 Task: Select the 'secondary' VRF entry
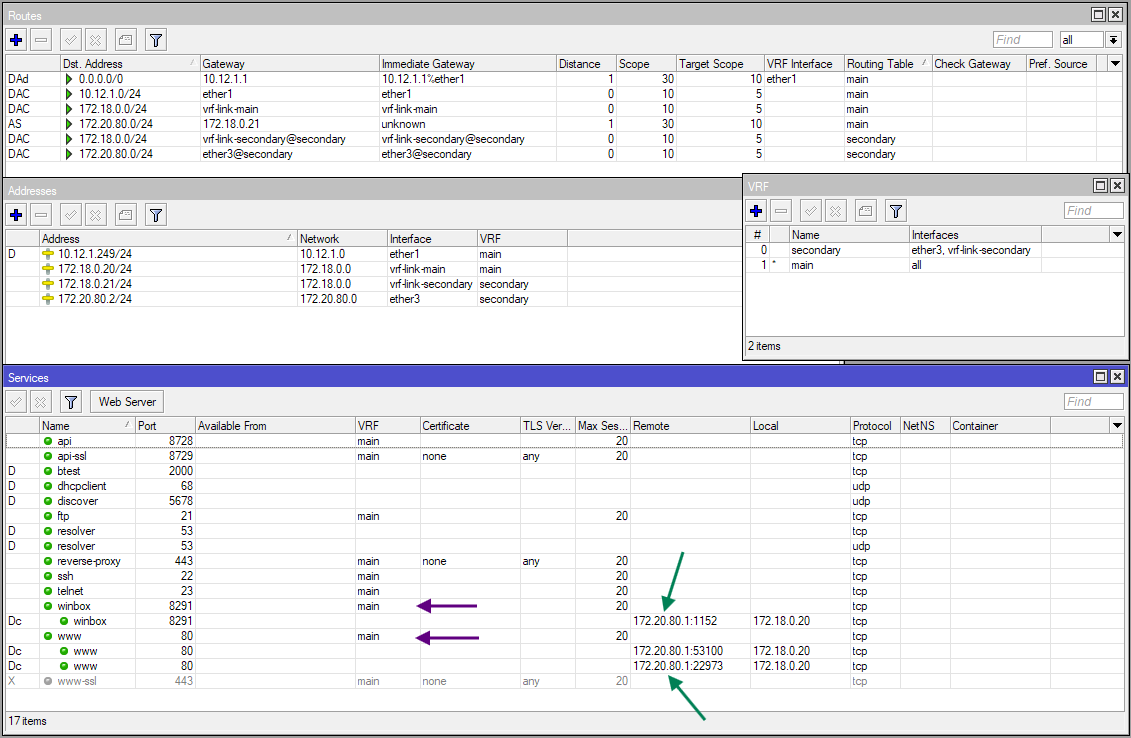click(x=935, y=250)
